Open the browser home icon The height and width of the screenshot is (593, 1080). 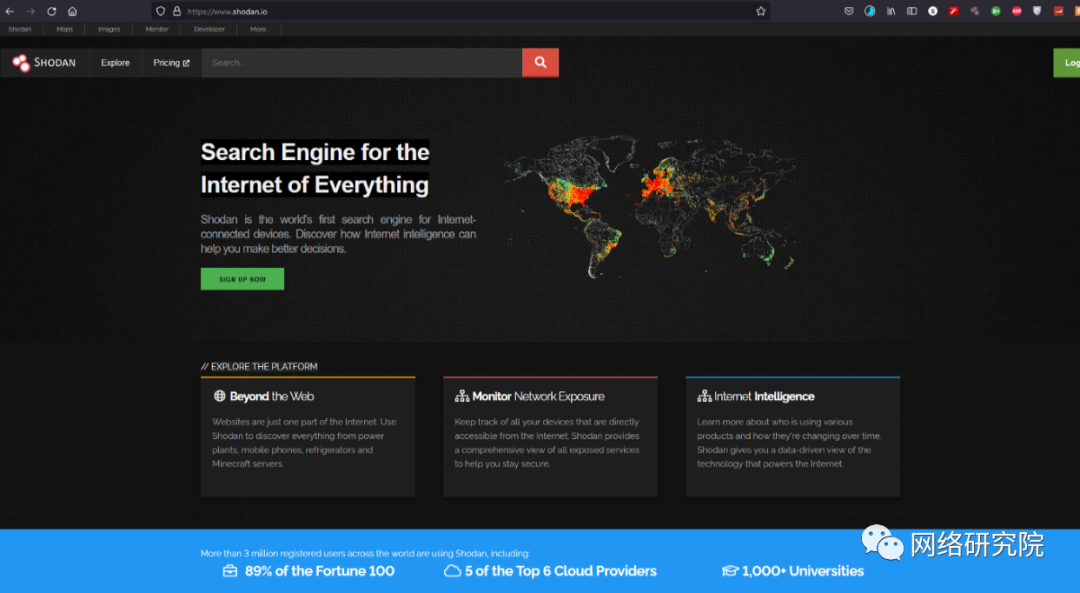[x=72, y=11]
